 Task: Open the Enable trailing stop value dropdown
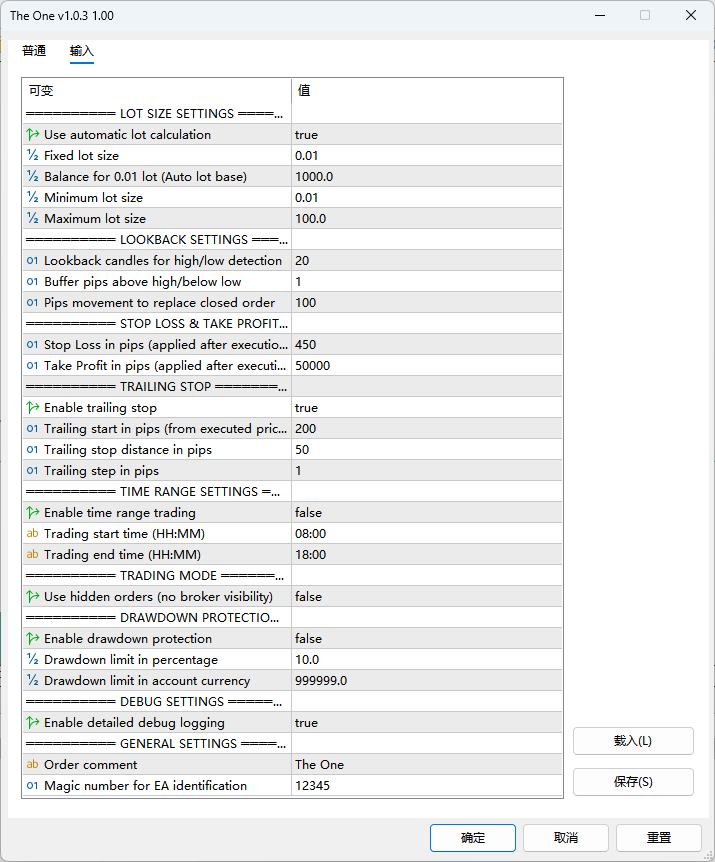tap(306, 408)
